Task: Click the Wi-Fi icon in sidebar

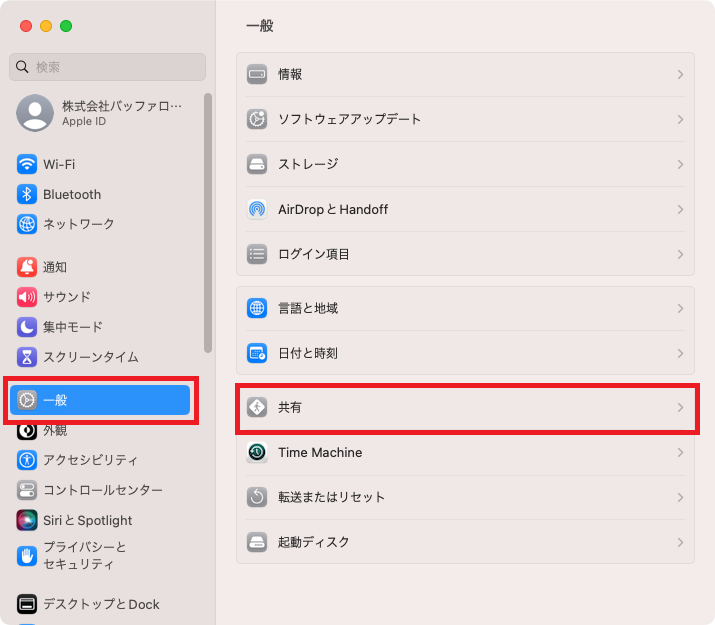Action: coord(27,164)
